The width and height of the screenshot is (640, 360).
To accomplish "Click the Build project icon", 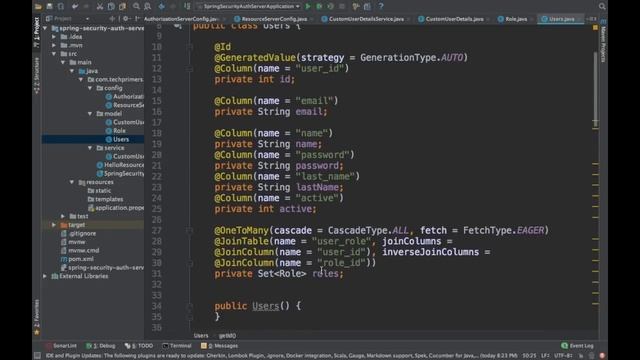I will (x=187, y=6).
